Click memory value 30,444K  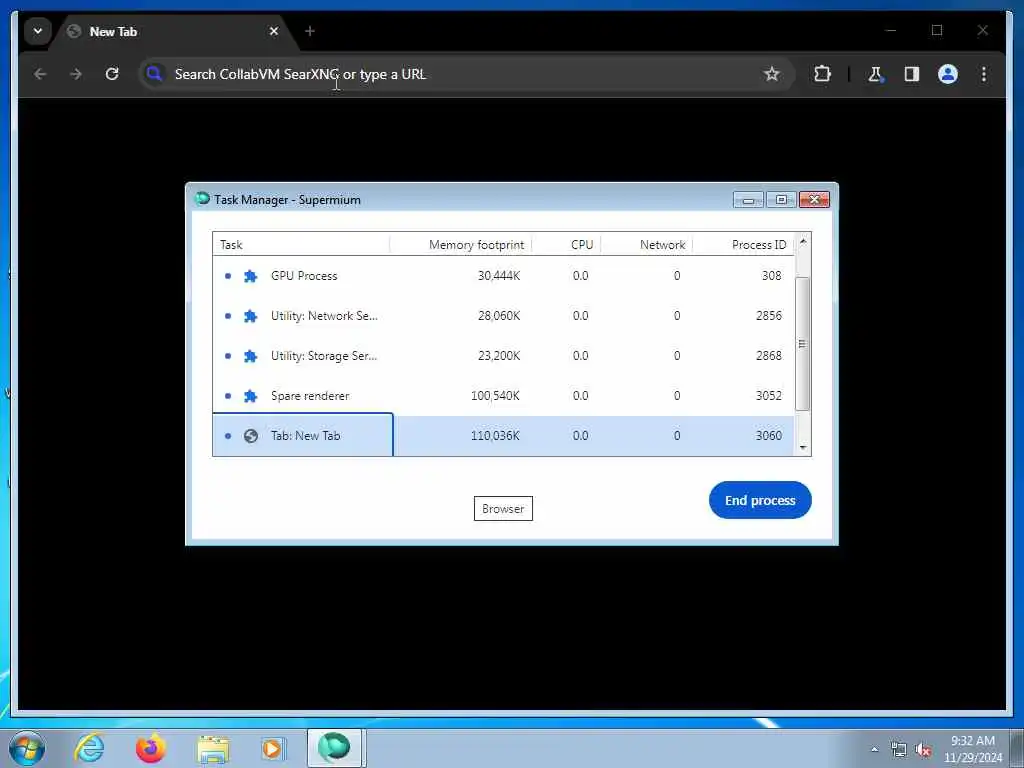tap(499, 276)
